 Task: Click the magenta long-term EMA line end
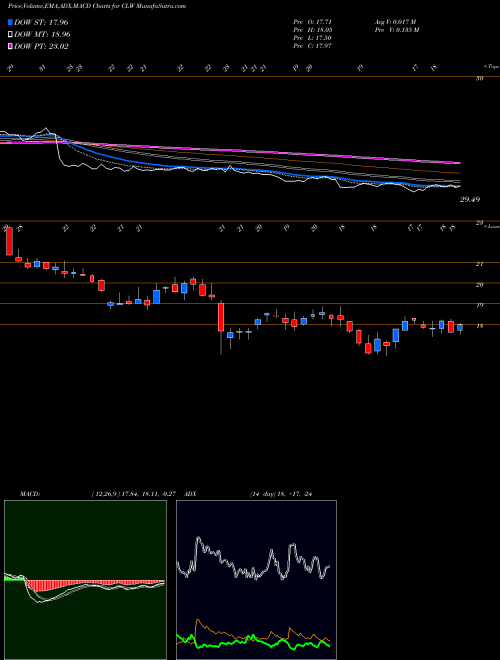458,162
